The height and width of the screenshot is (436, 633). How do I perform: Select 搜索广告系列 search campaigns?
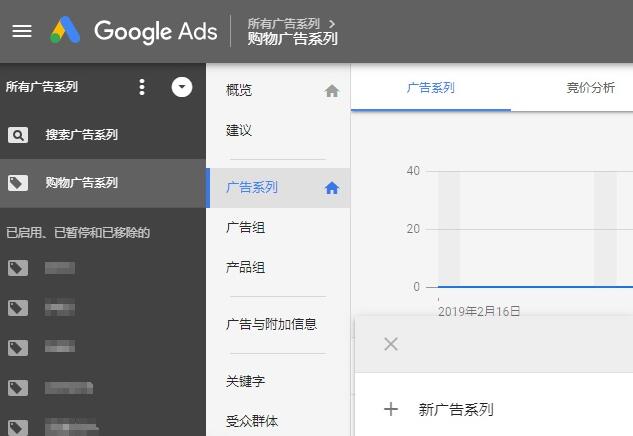81,135
